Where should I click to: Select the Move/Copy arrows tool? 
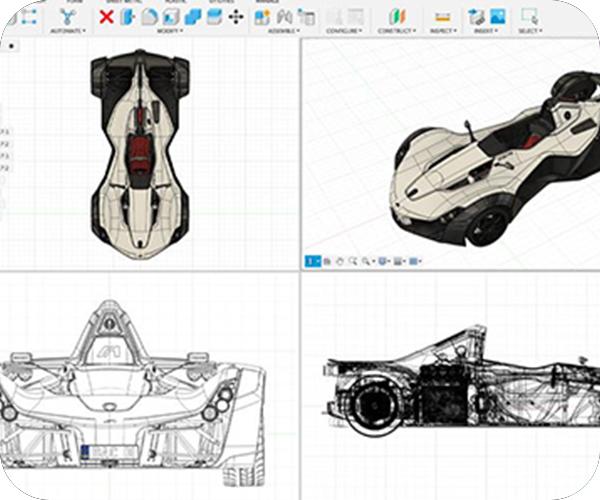(236, 17)
